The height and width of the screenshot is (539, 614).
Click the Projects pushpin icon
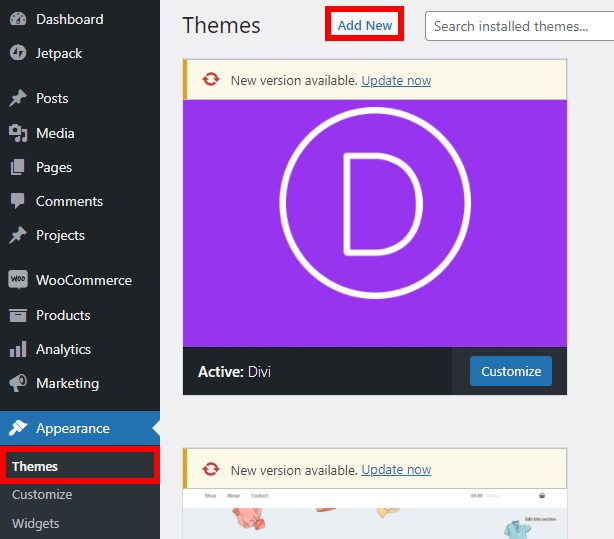point(18,235)
